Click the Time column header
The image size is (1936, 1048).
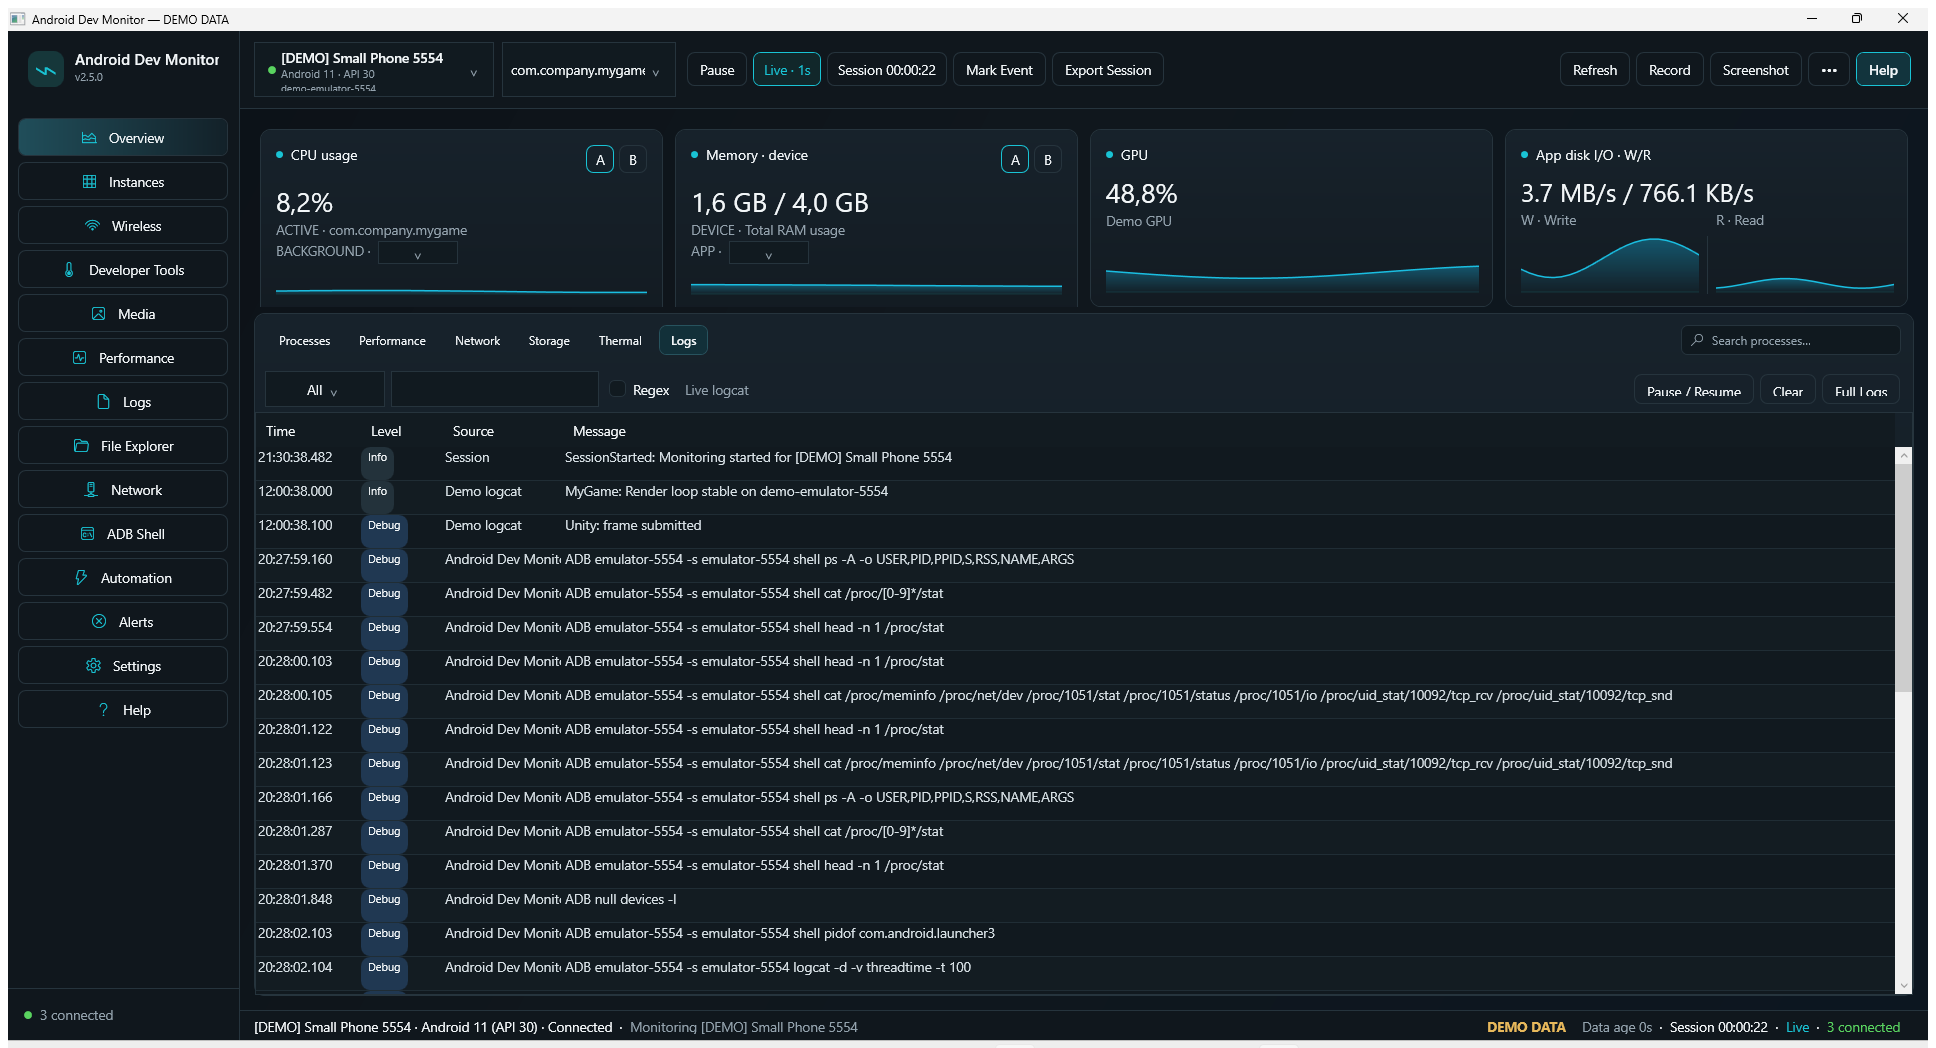click(x=281, y=431)
